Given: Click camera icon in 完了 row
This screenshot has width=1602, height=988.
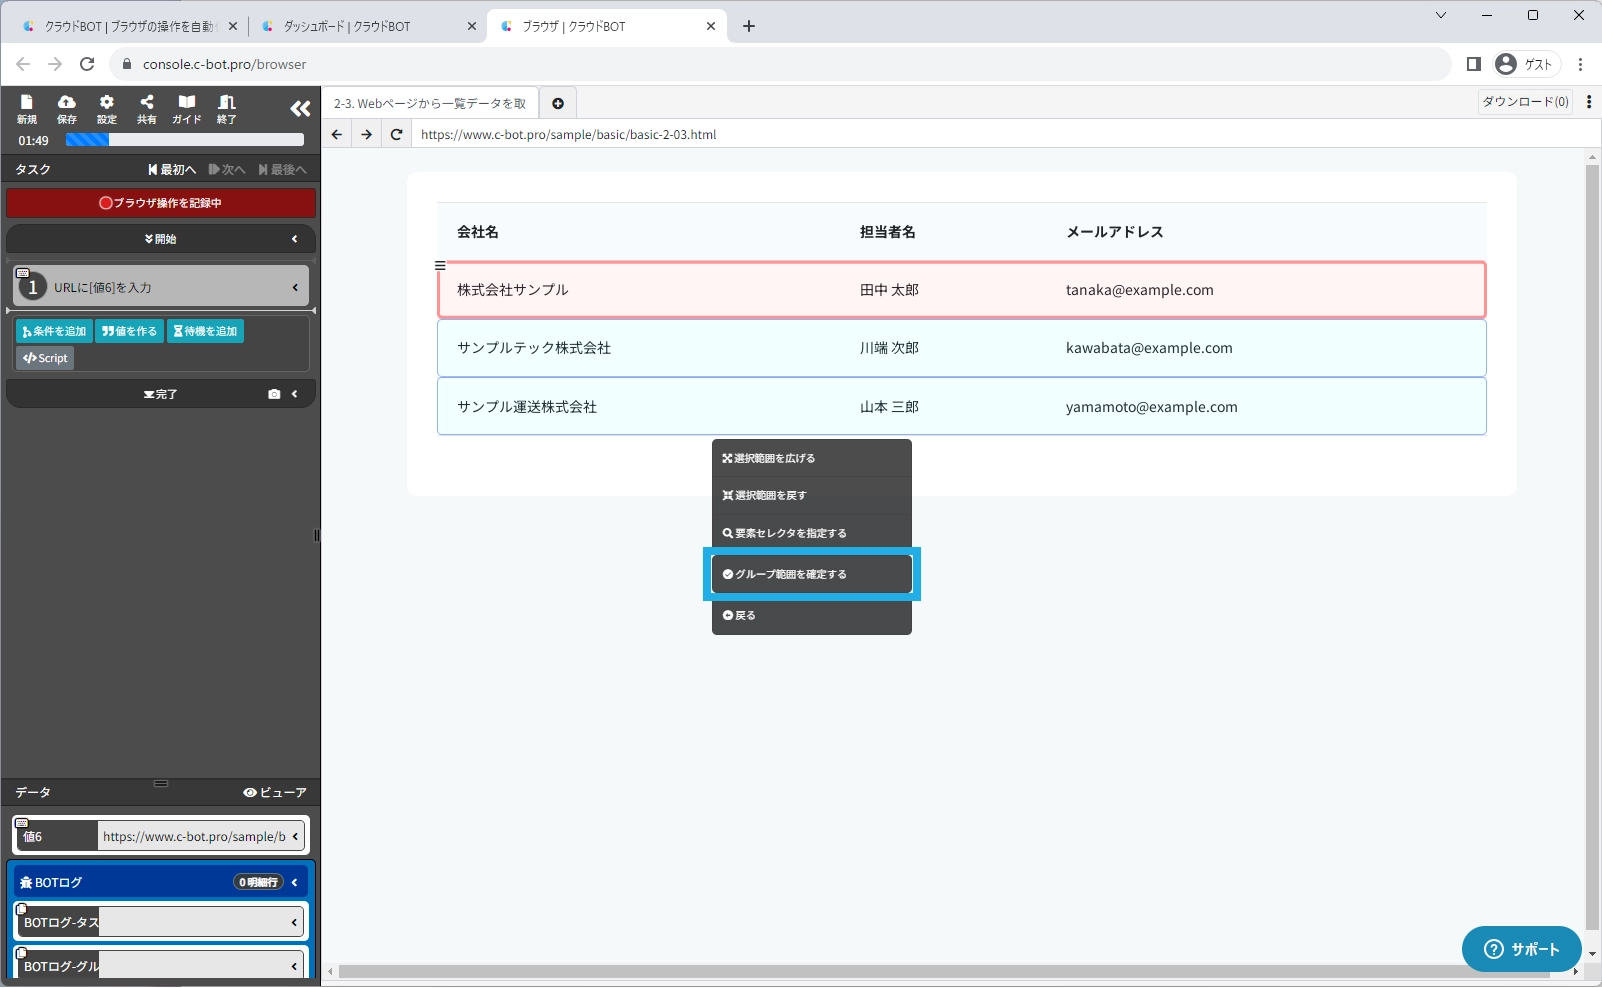Looking at the screenshot, I should (274, 394).
